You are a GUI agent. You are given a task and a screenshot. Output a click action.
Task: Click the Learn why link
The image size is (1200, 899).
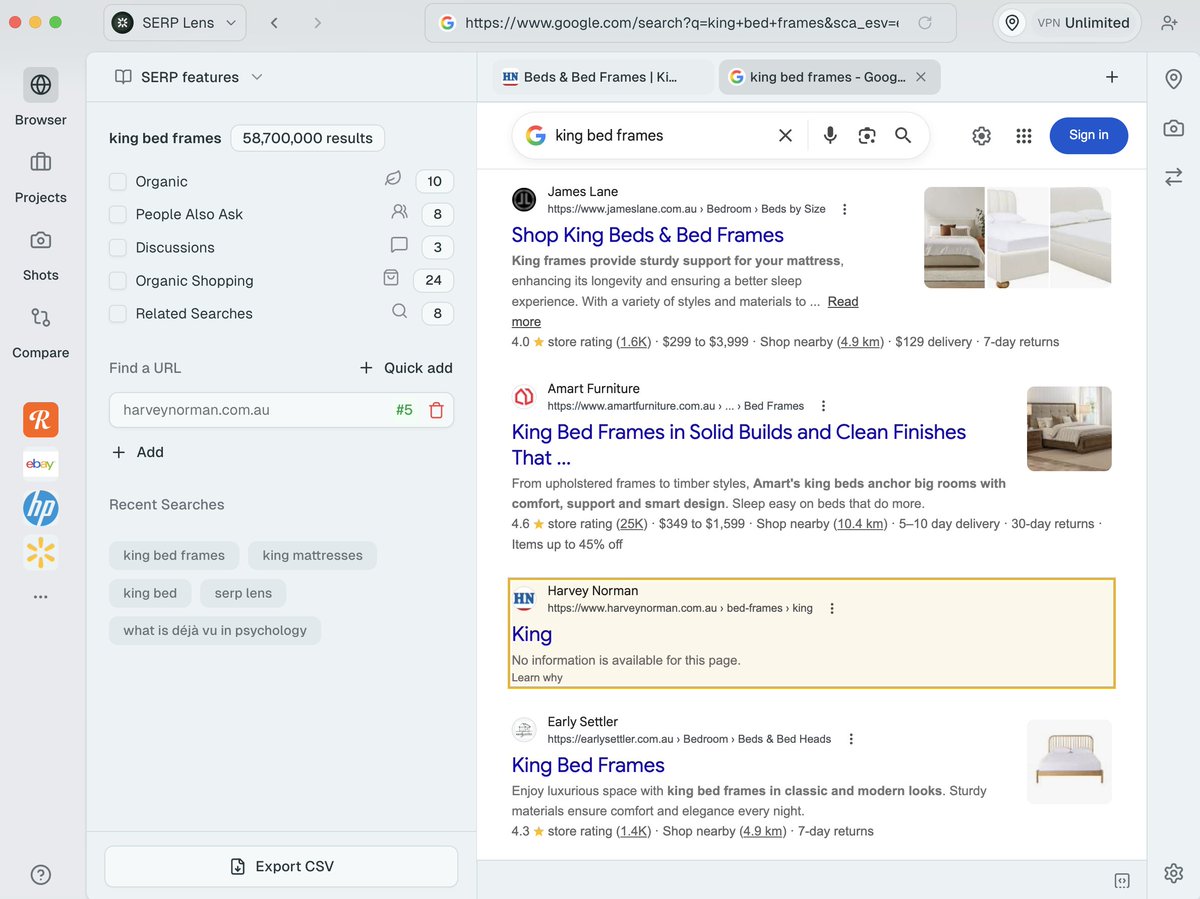[x=537, y=678]
